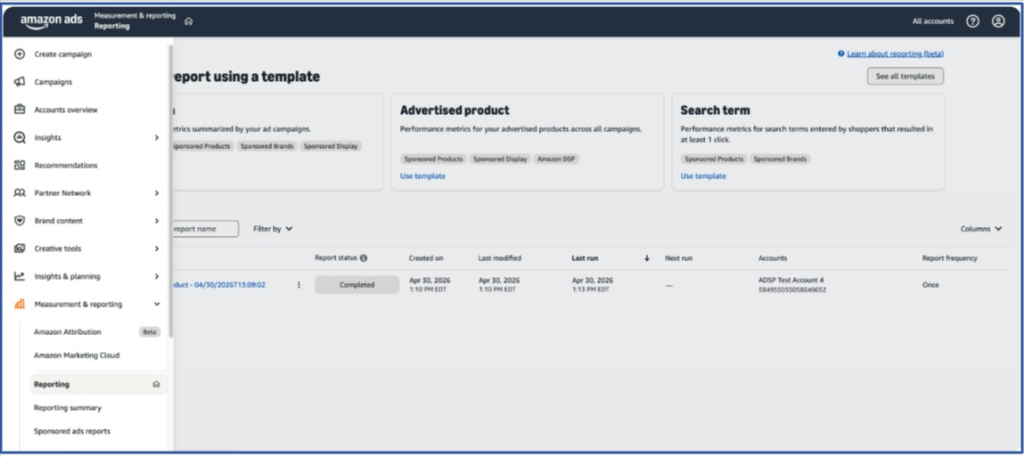Viewport: 1024px width, 457px height.
Task: Expand the Partner Network submenu chevron
Action: coord(157,193)
